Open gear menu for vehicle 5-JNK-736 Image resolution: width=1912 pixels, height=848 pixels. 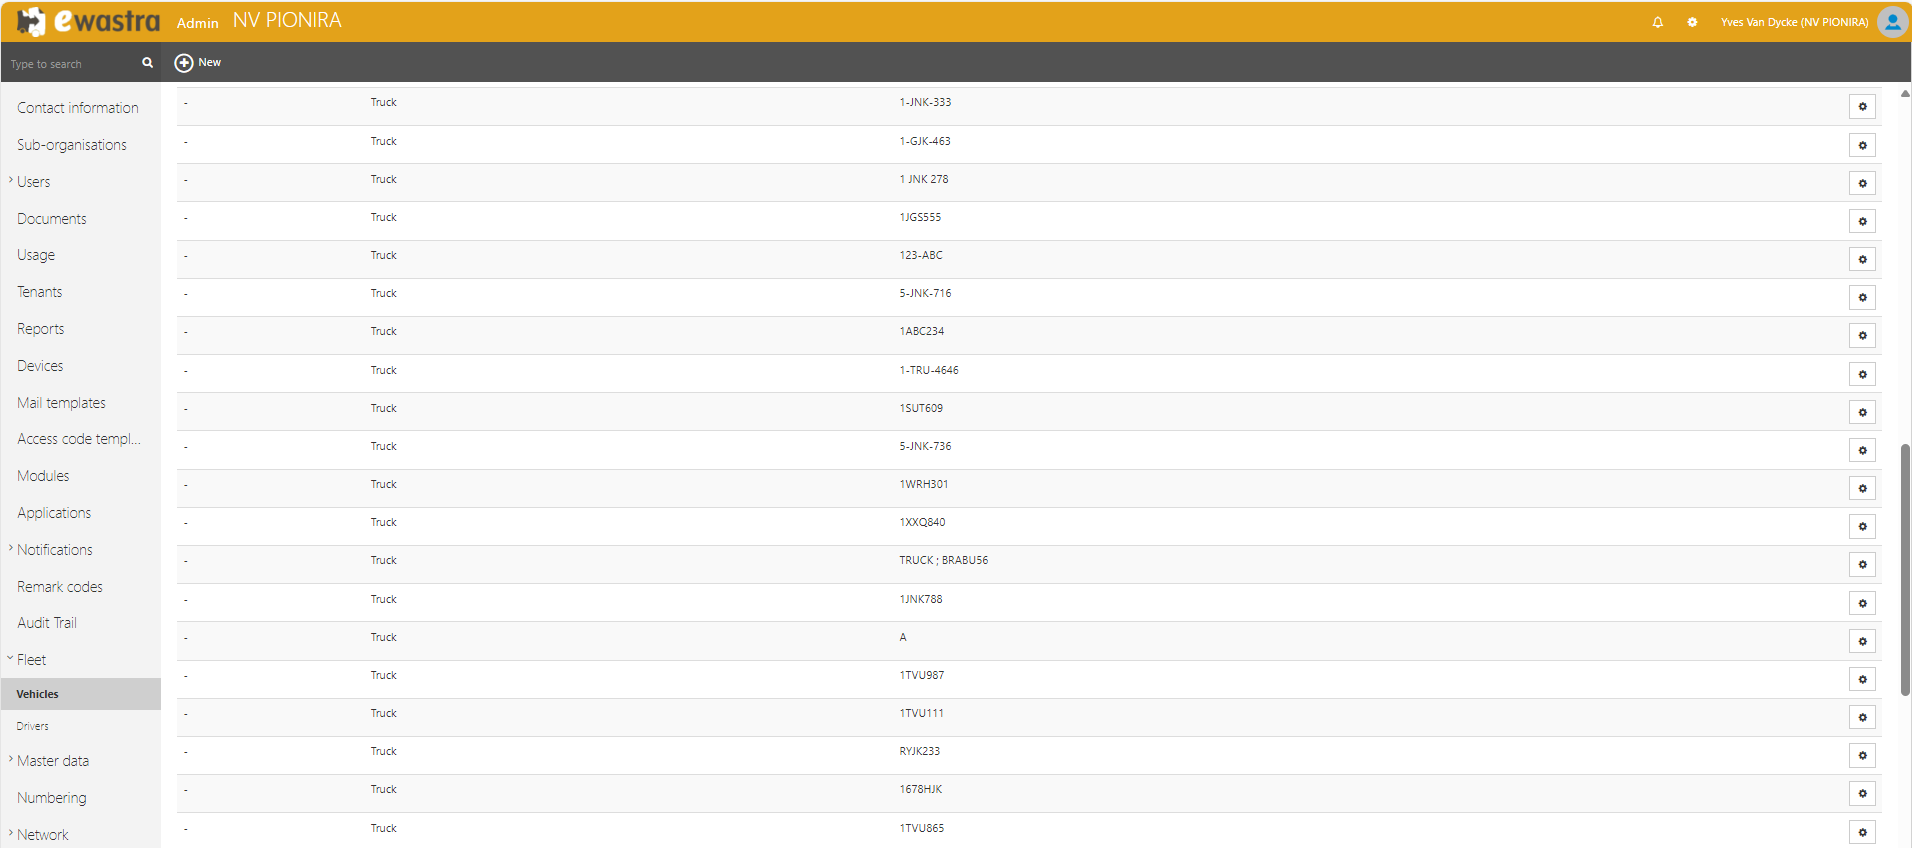1862,450
